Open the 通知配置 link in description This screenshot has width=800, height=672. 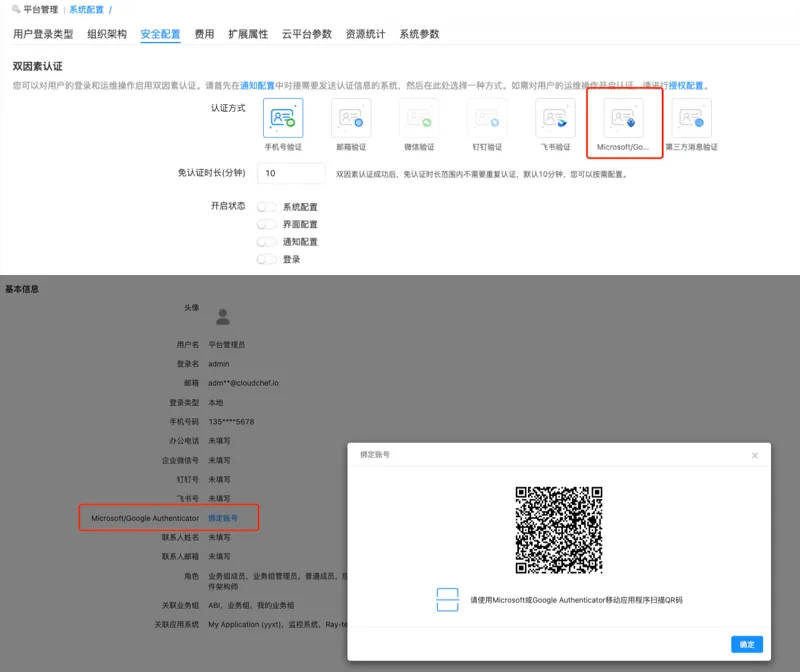pos(258,85)
